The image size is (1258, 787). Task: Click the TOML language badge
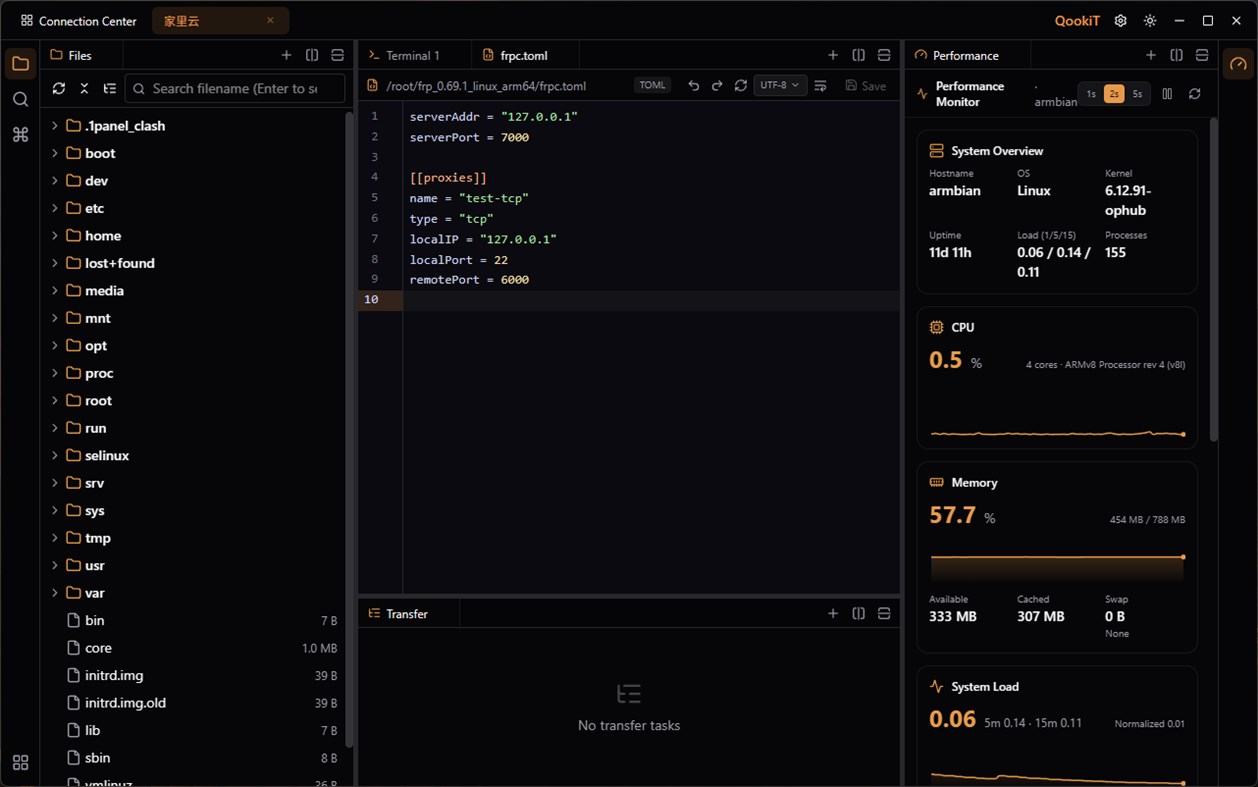click(652, 86)
